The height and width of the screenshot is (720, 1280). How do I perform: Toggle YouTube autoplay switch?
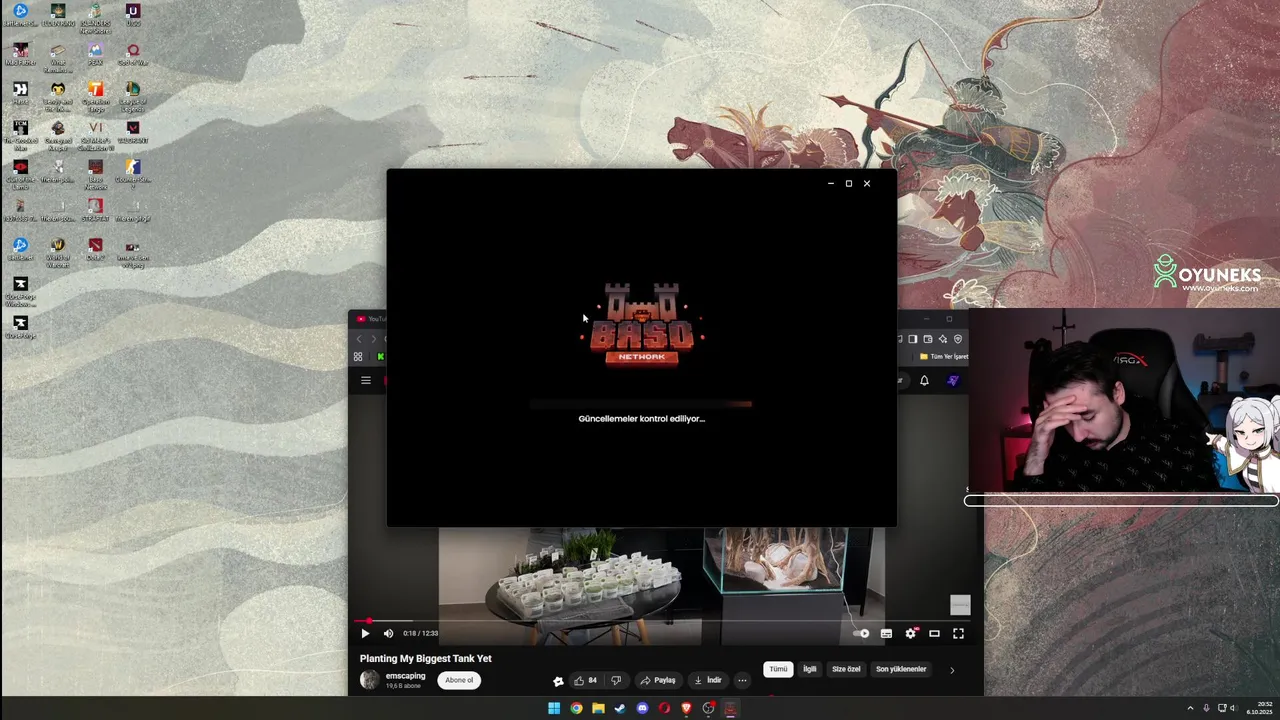(861, 633)
